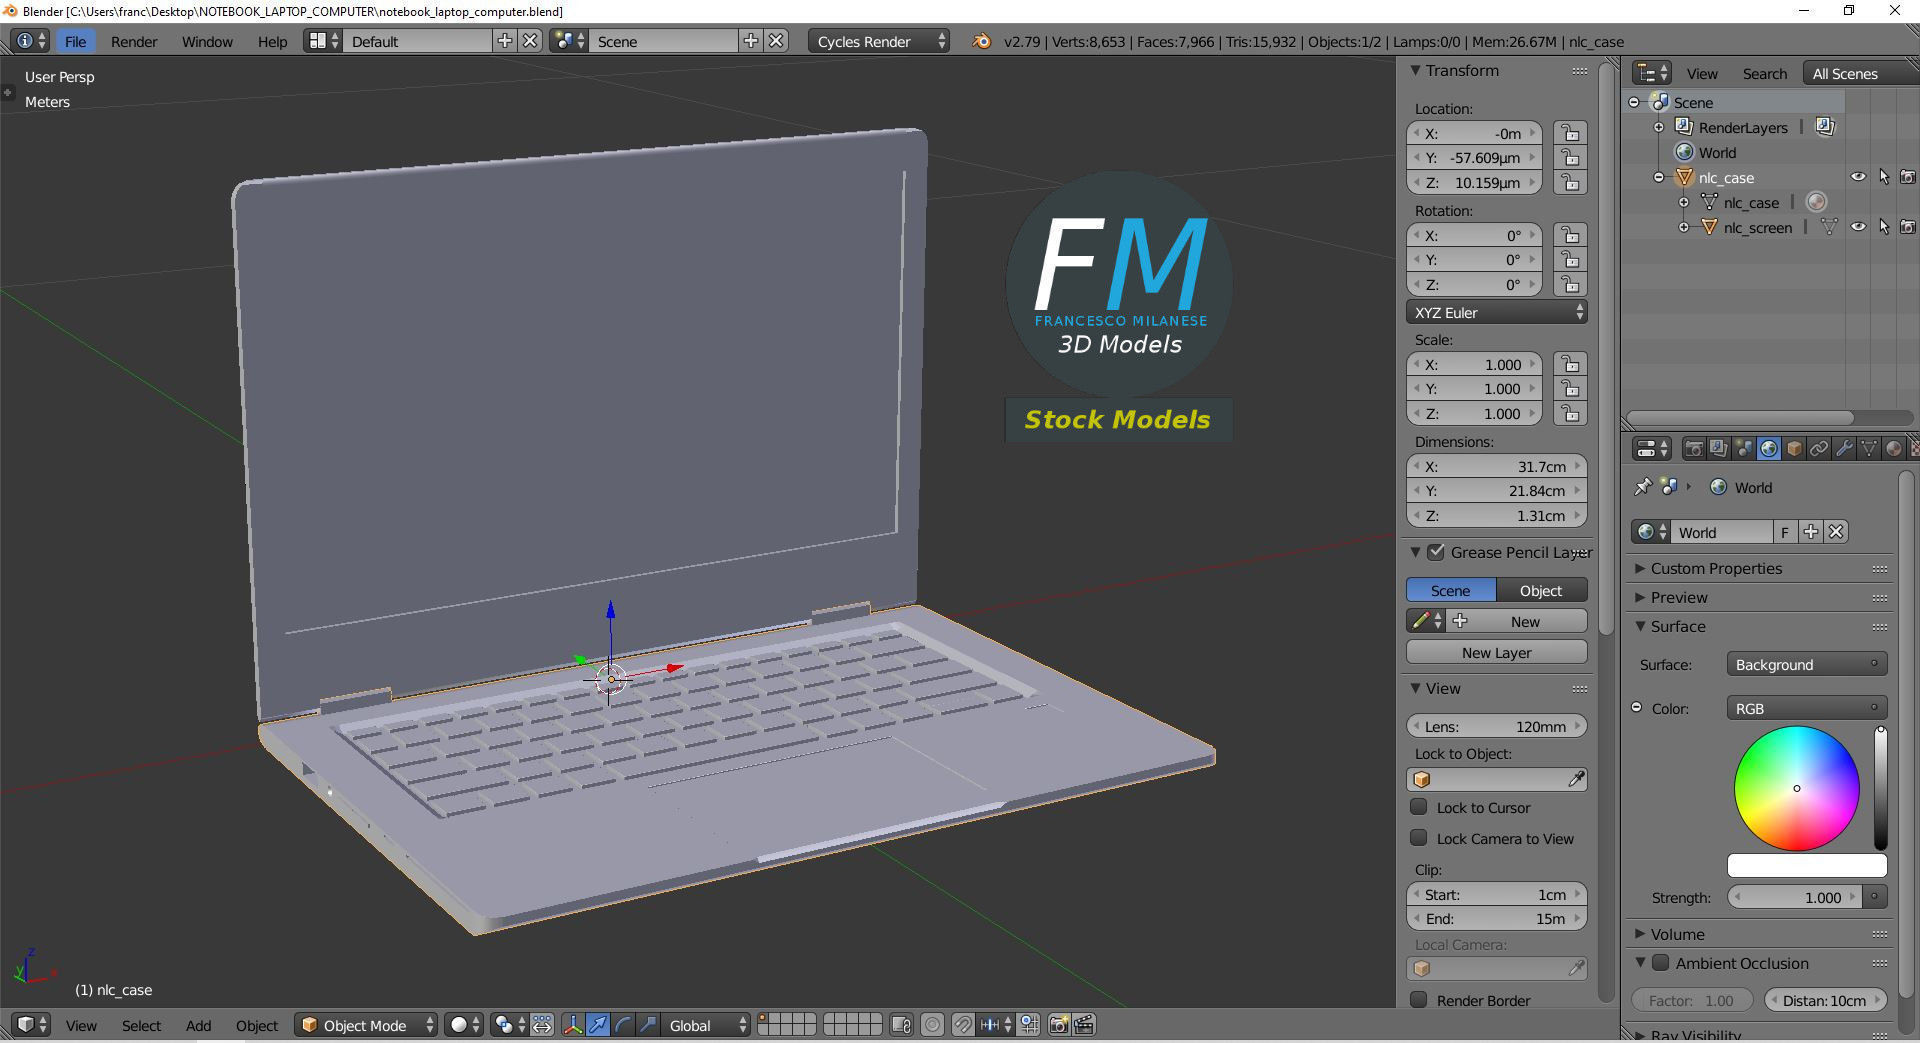Open the Cycles Render engine dropdown
This screenshot has height=1043, width=1920.
click(879, 41)
